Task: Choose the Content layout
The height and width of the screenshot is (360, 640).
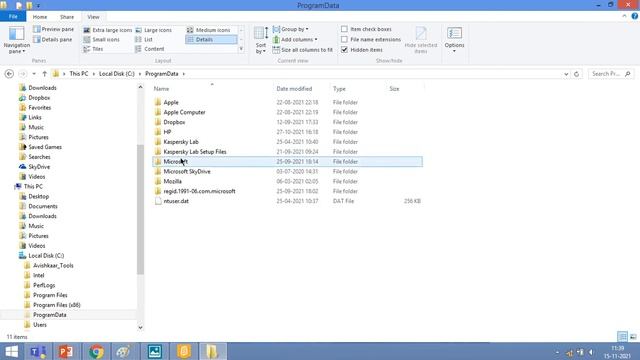Action: click(x=149, y=49)
